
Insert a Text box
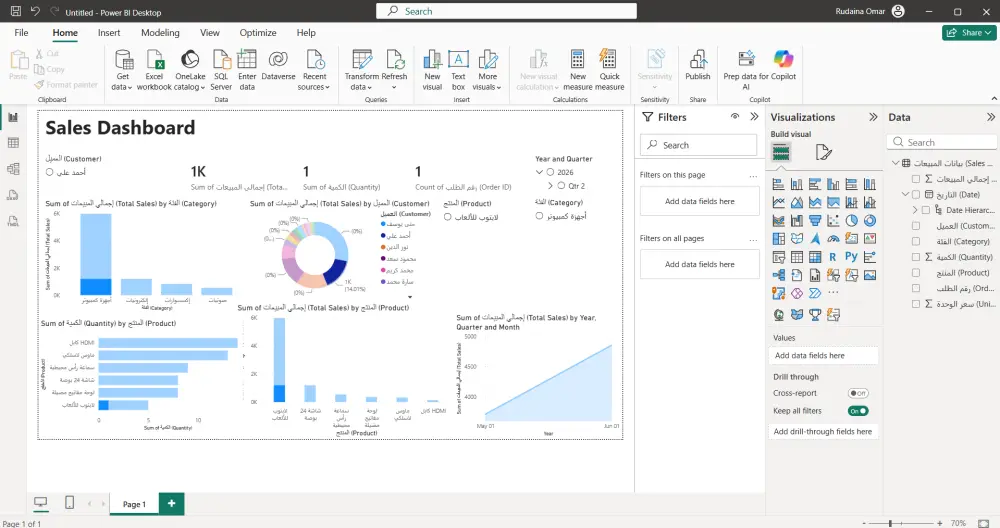coord(458,70)
